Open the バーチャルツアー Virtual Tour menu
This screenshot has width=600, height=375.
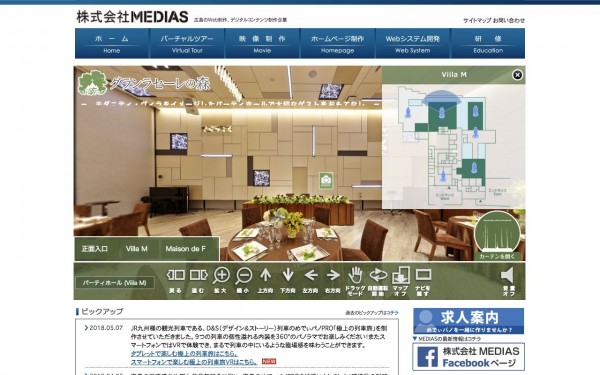(187, 43)
